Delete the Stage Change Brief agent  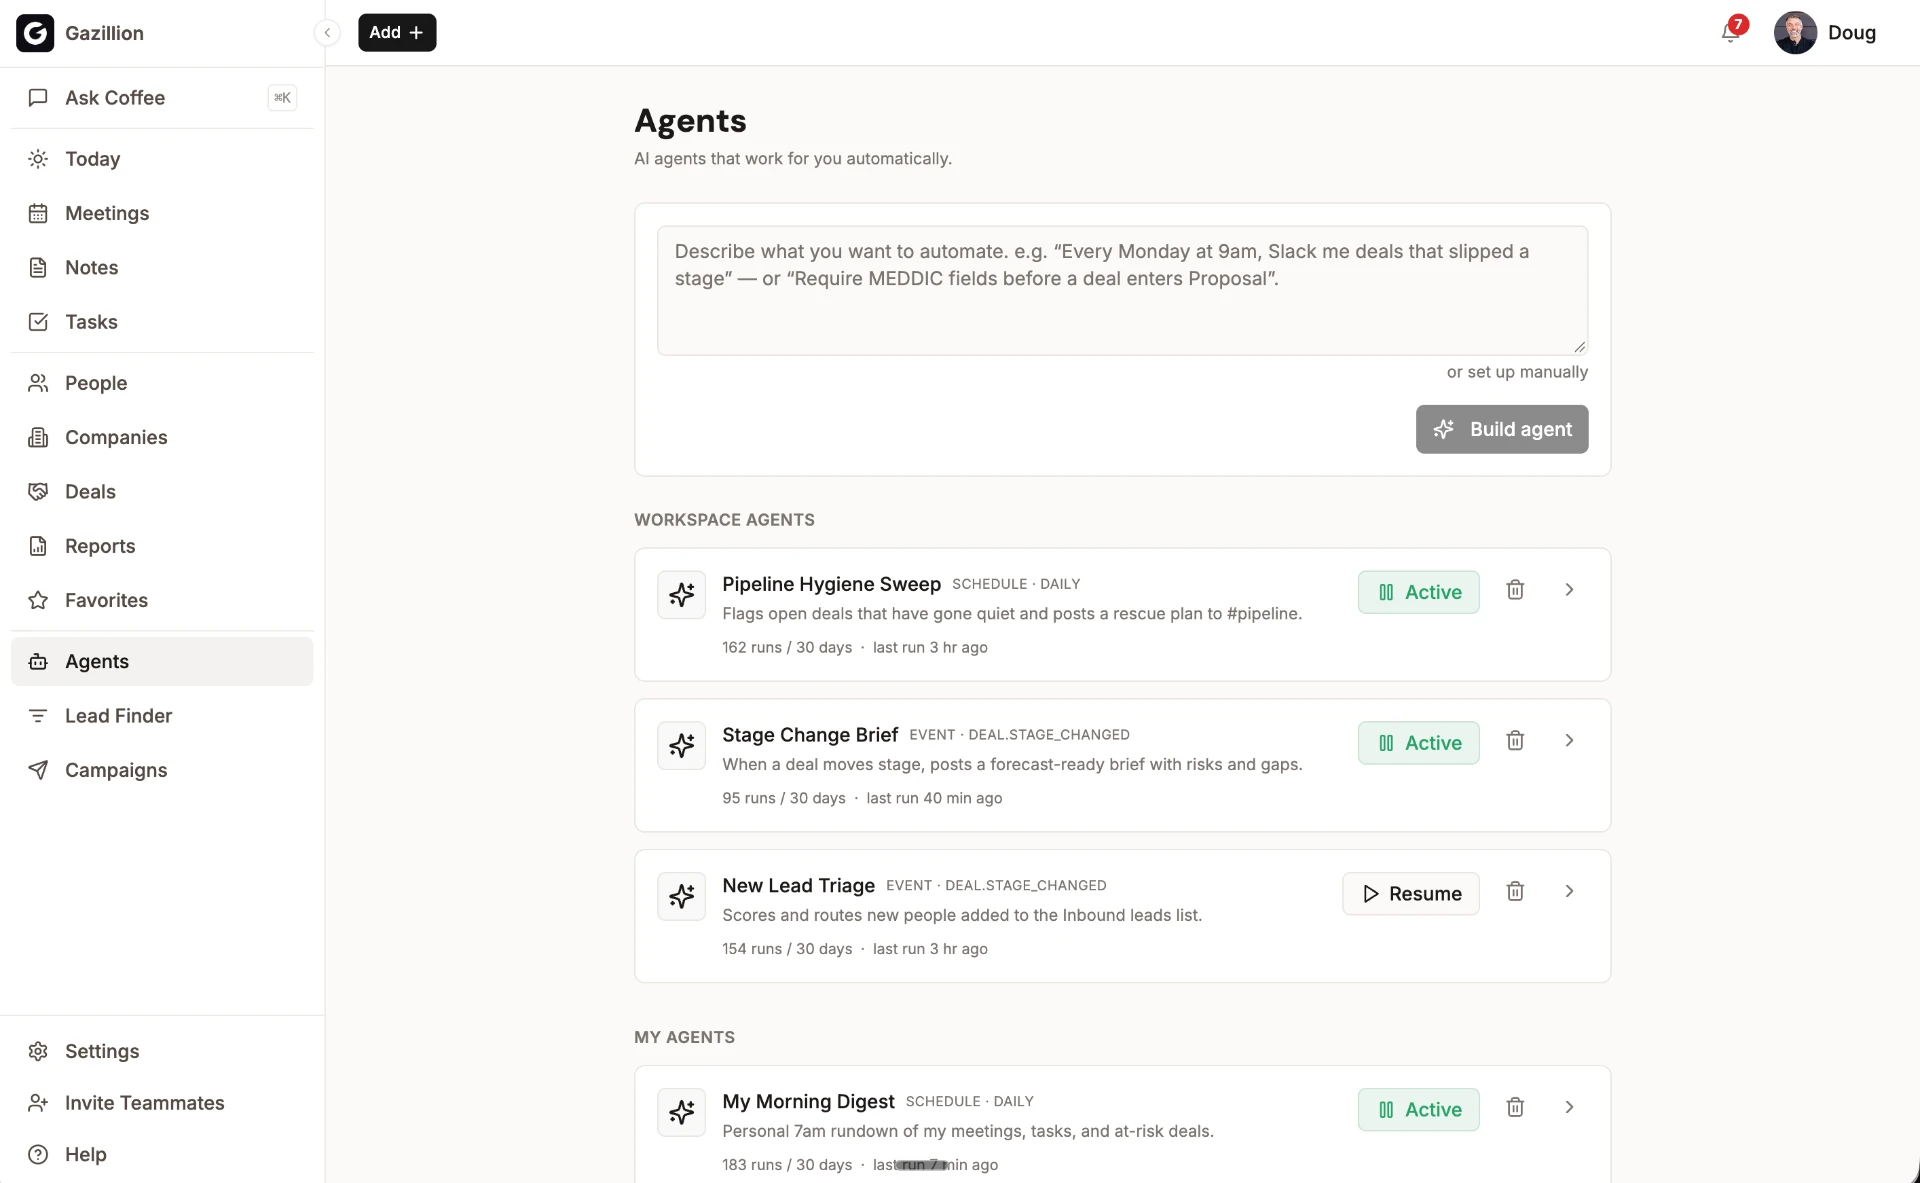(x=1515, y=741)
